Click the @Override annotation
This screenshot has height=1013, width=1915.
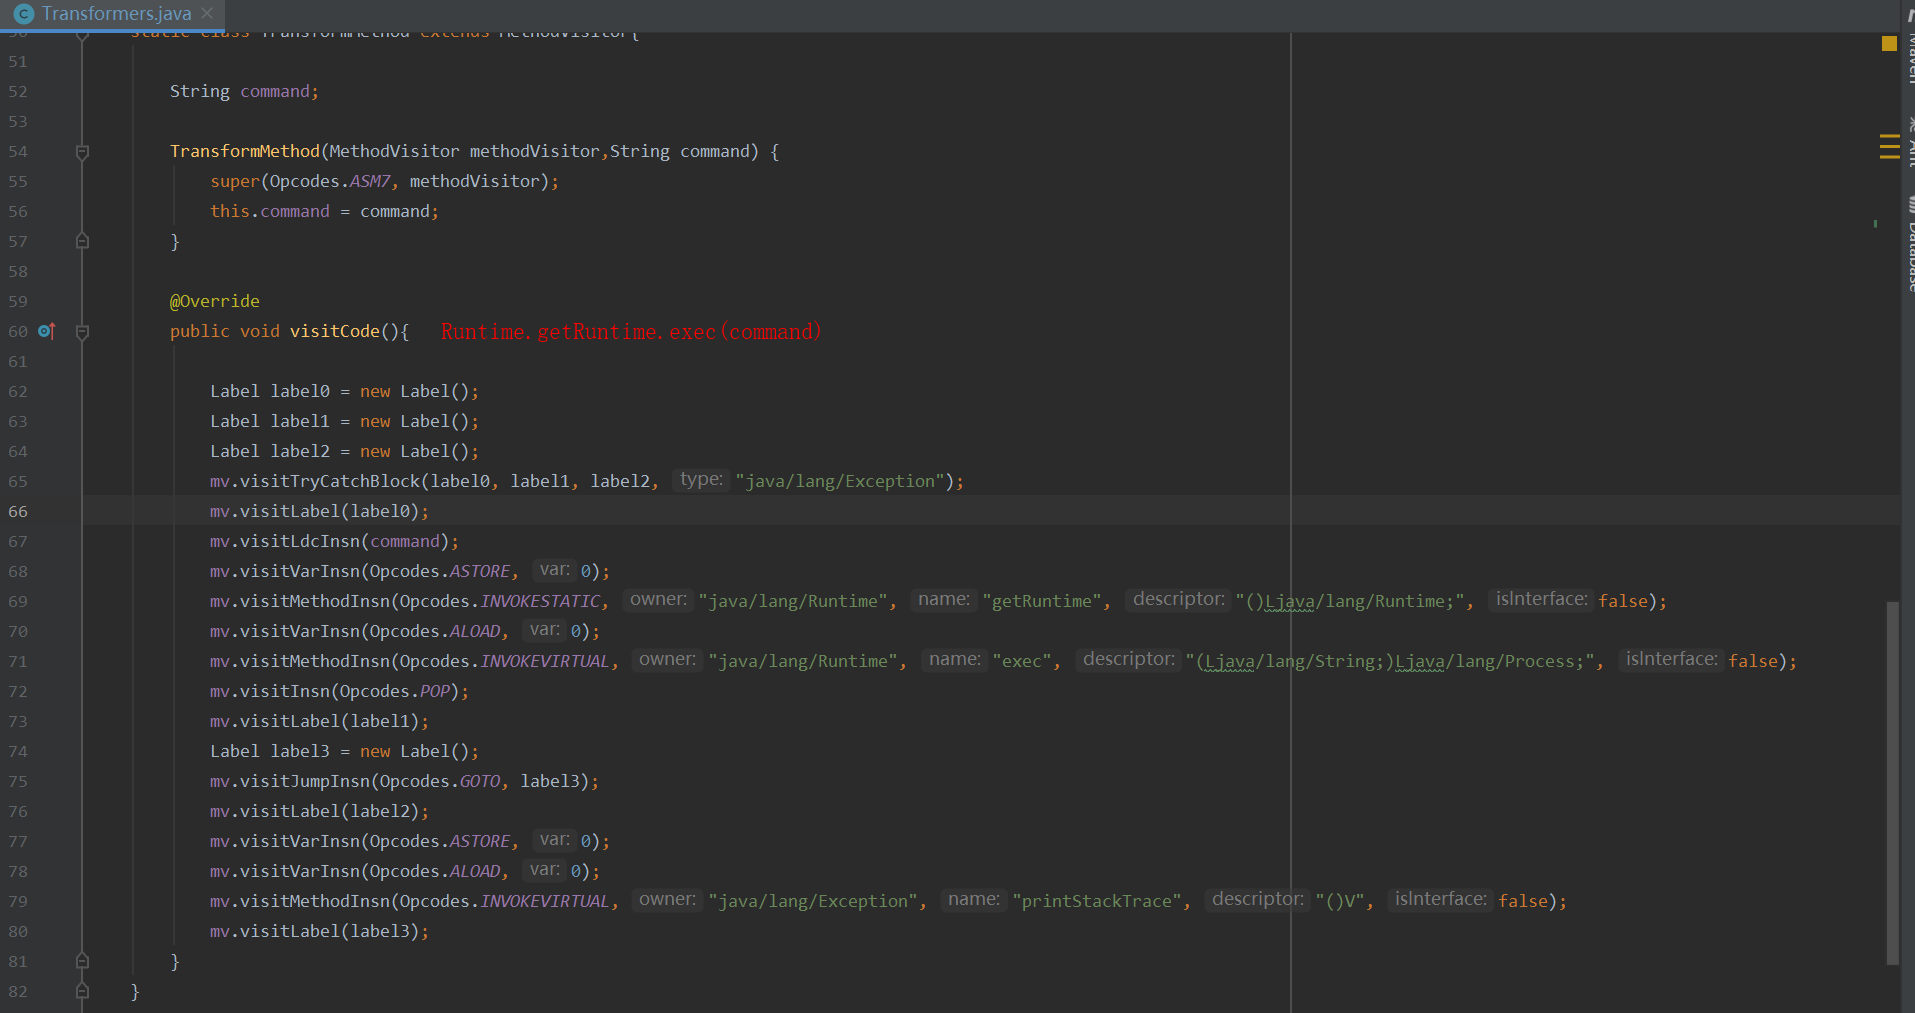[x=214, y=301]
